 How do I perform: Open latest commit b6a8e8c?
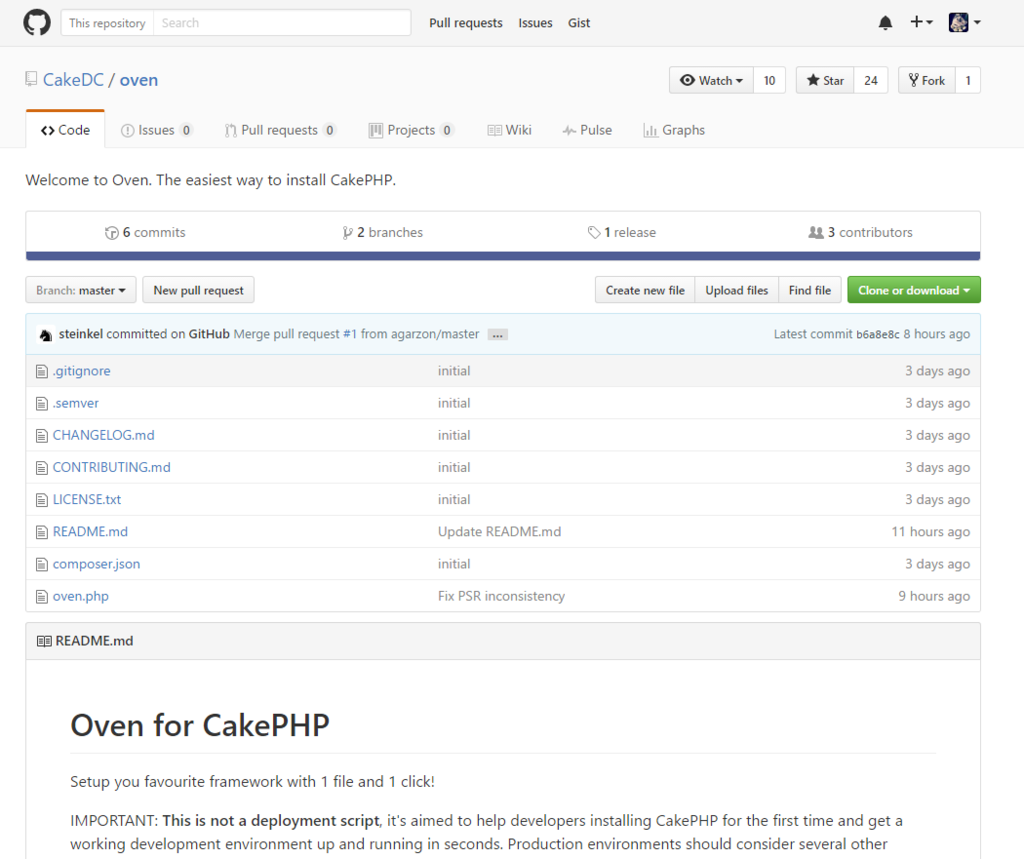(878, 334)
